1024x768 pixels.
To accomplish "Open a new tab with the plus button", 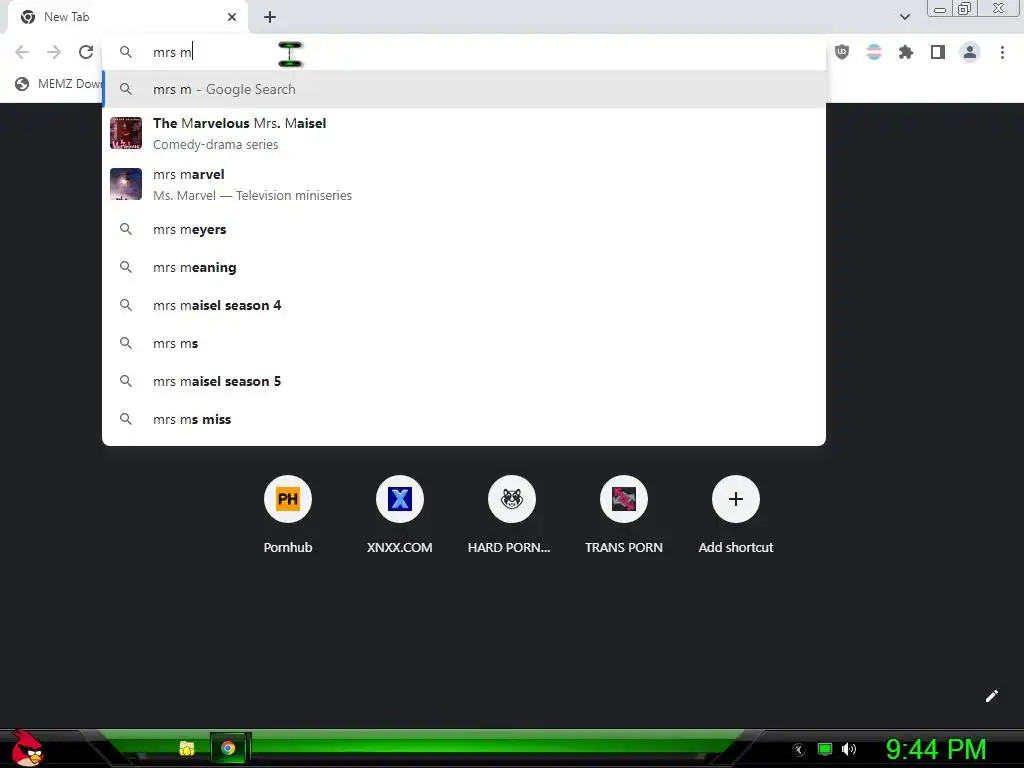I will (x=270, y=17).
